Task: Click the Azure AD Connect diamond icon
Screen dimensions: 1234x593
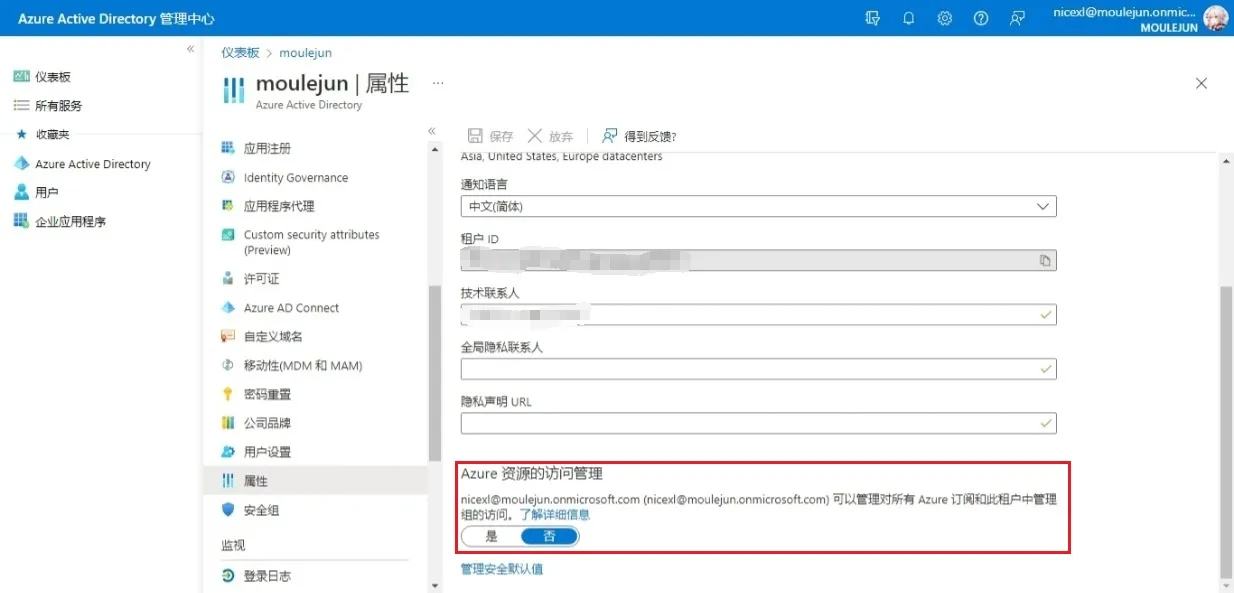Action: pos(228,308)
